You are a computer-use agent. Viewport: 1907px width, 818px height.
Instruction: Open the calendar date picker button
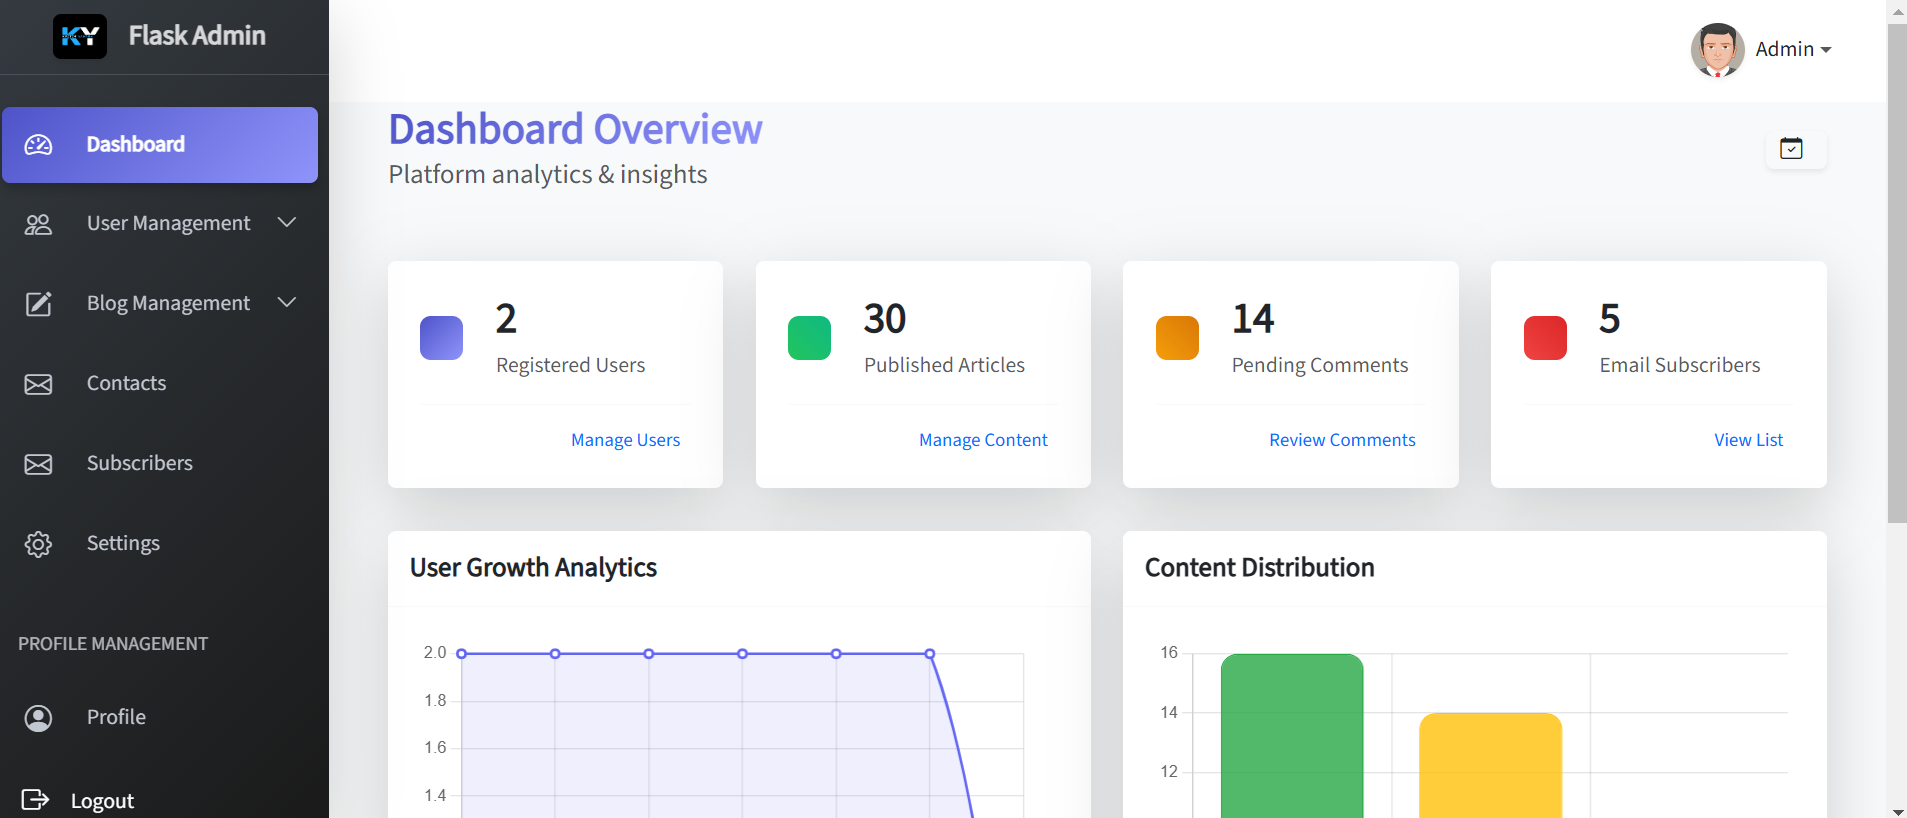pyautogui.click(x=1796, y=149)
